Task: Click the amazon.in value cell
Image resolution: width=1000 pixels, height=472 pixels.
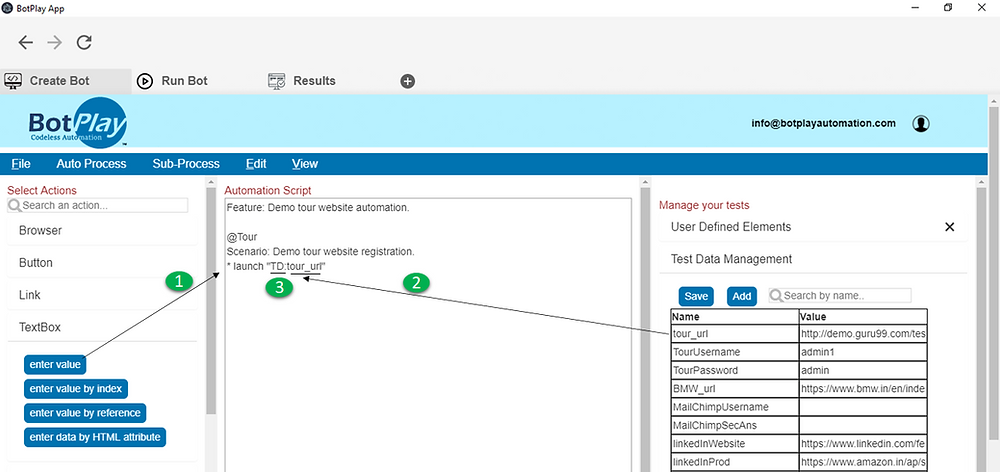Action: click(x=864, y=461)
